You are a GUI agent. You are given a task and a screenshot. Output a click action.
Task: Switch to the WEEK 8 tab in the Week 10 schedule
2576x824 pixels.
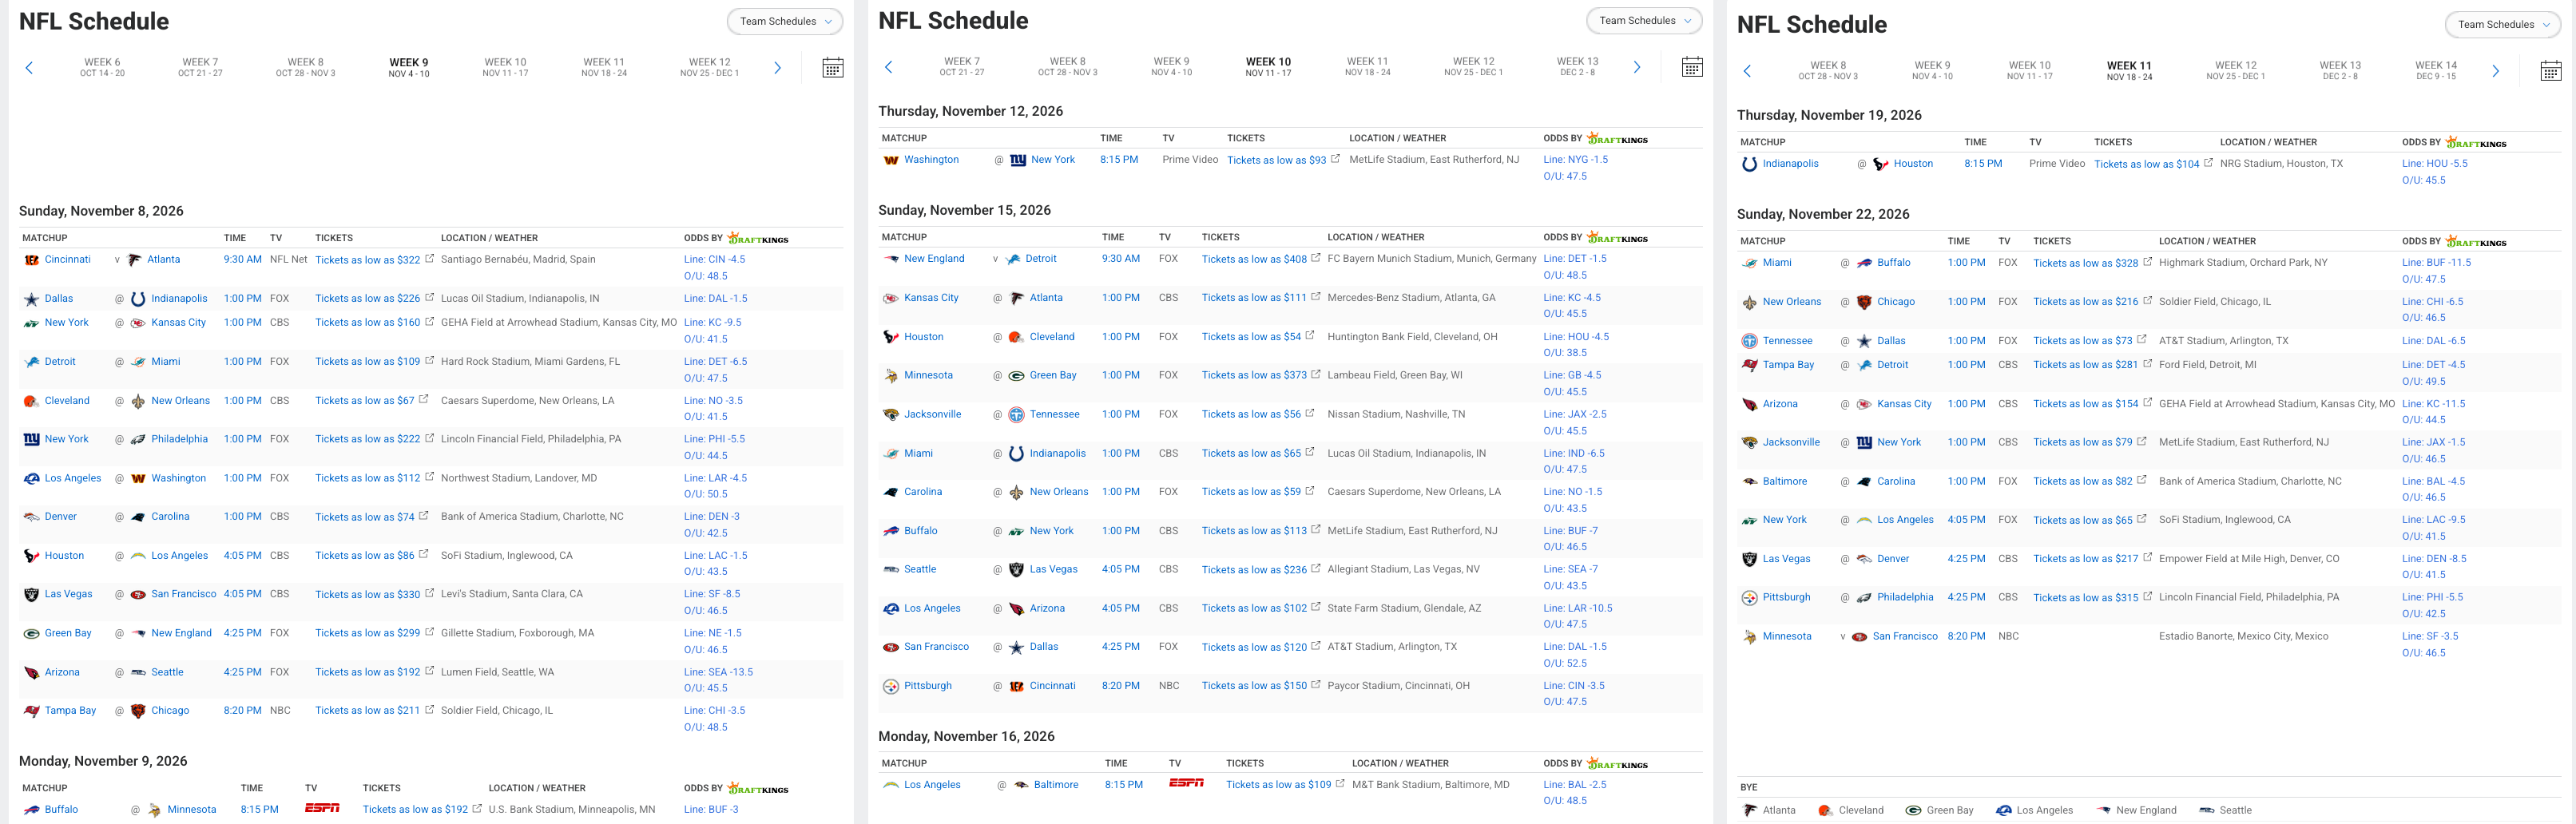coord(1067,66)
